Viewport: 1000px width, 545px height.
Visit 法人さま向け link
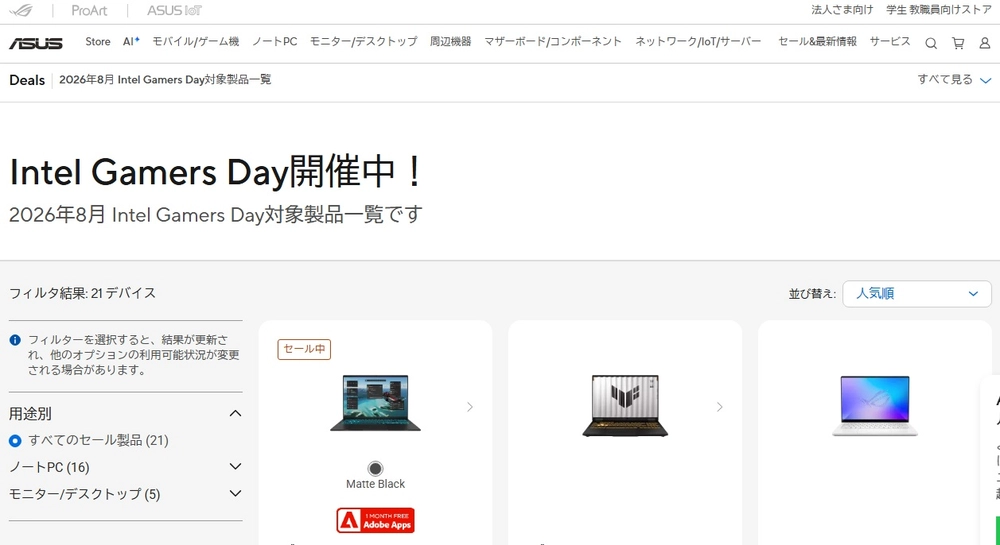(842, 10)
